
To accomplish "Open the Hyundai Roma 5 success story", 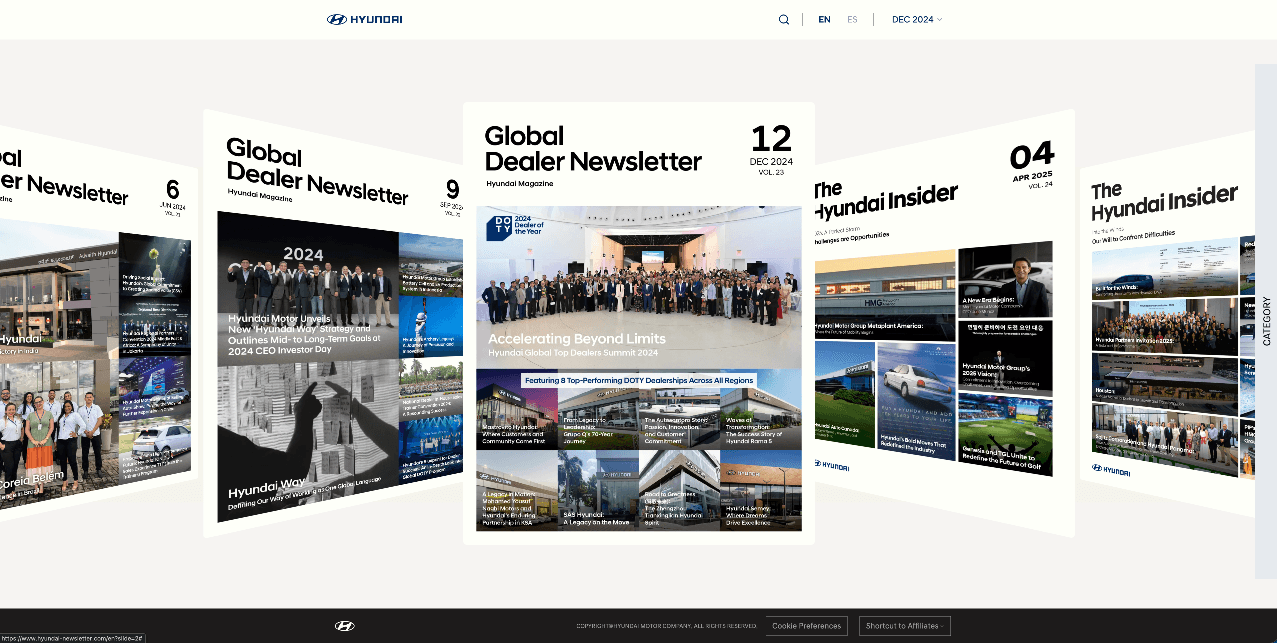I will [760, 411].
